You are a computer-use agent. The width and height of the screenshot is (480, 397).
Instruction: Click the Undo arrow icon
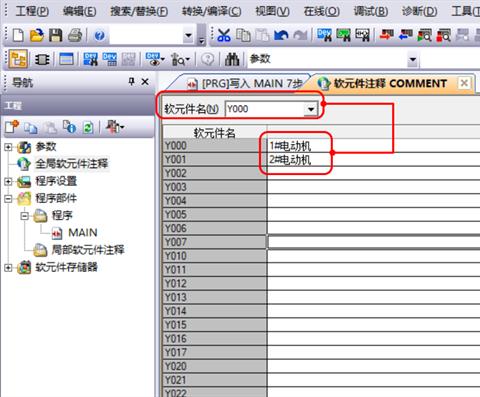(281, 35)
